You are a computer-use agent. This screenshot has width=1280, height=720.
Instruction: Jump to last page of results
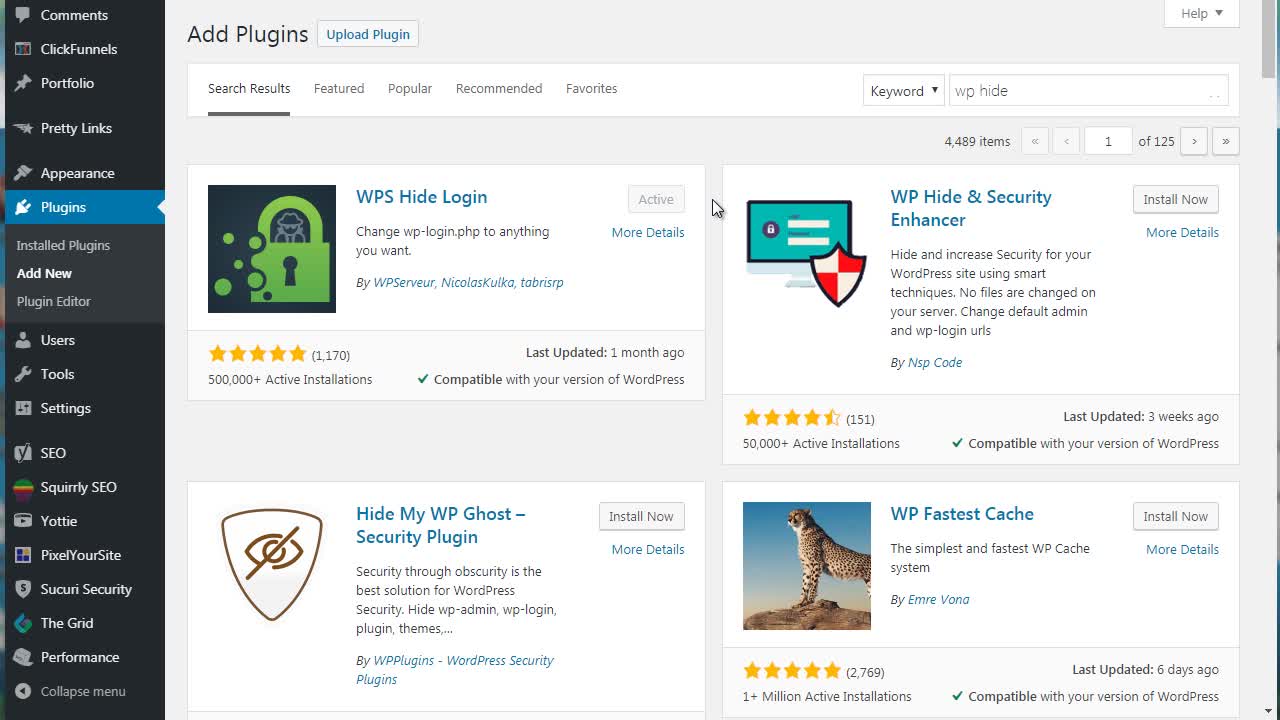point(1226,141)
